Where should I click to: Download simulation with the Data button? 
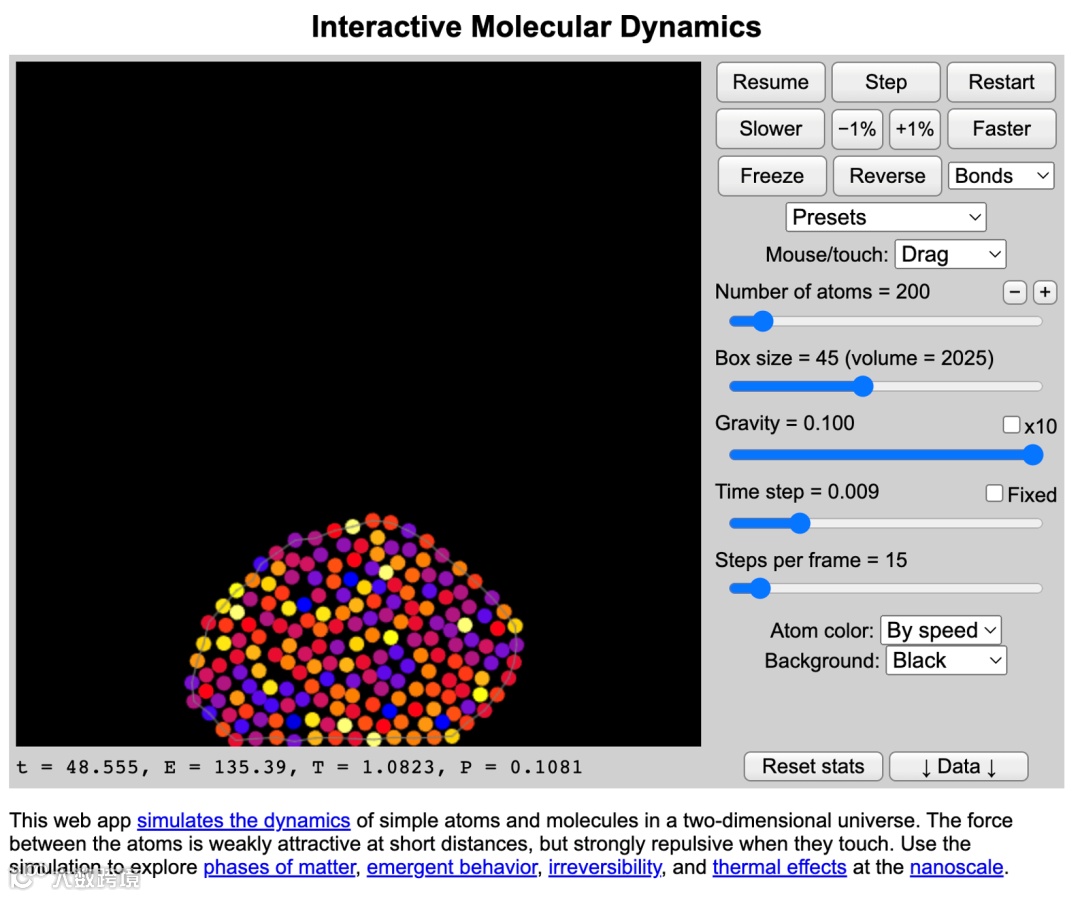[x=959, y=766]
